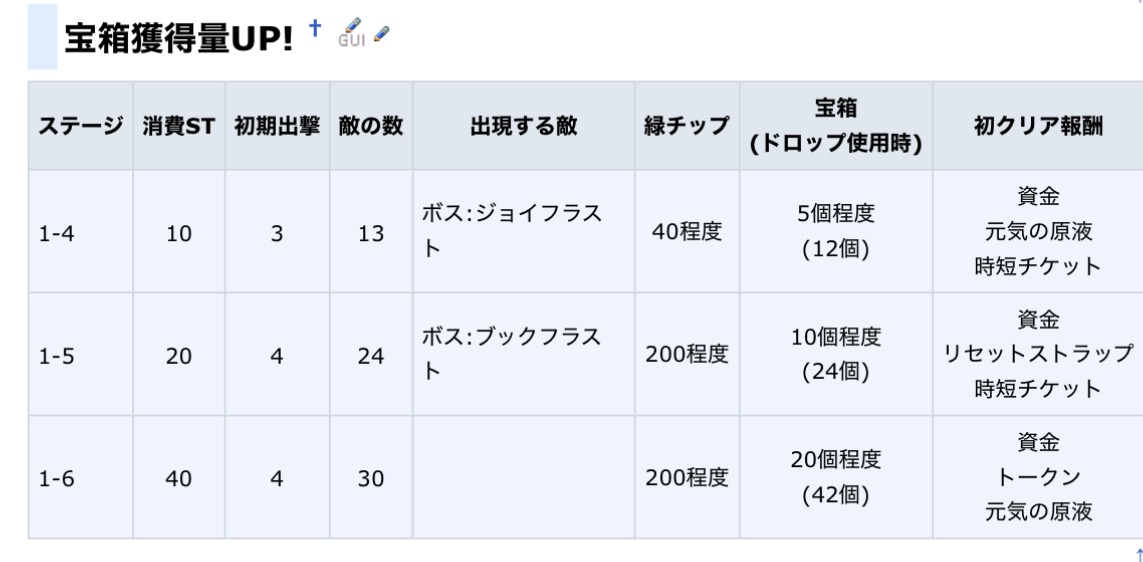
Task: Select the 初クリア報酬 column header
Action: tap(1037, 126)
